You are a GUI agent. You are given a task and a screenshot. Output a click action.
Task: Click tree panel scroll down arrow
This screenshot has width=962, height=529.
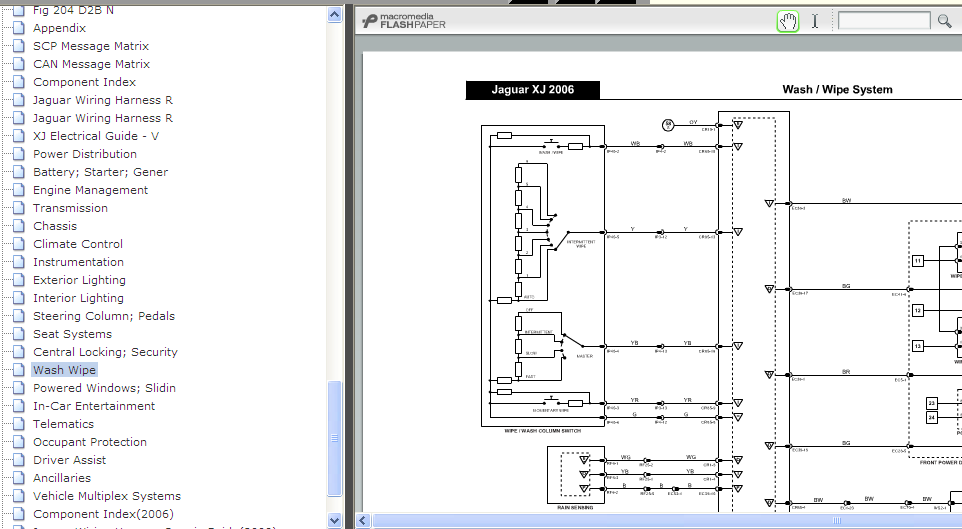334,520
